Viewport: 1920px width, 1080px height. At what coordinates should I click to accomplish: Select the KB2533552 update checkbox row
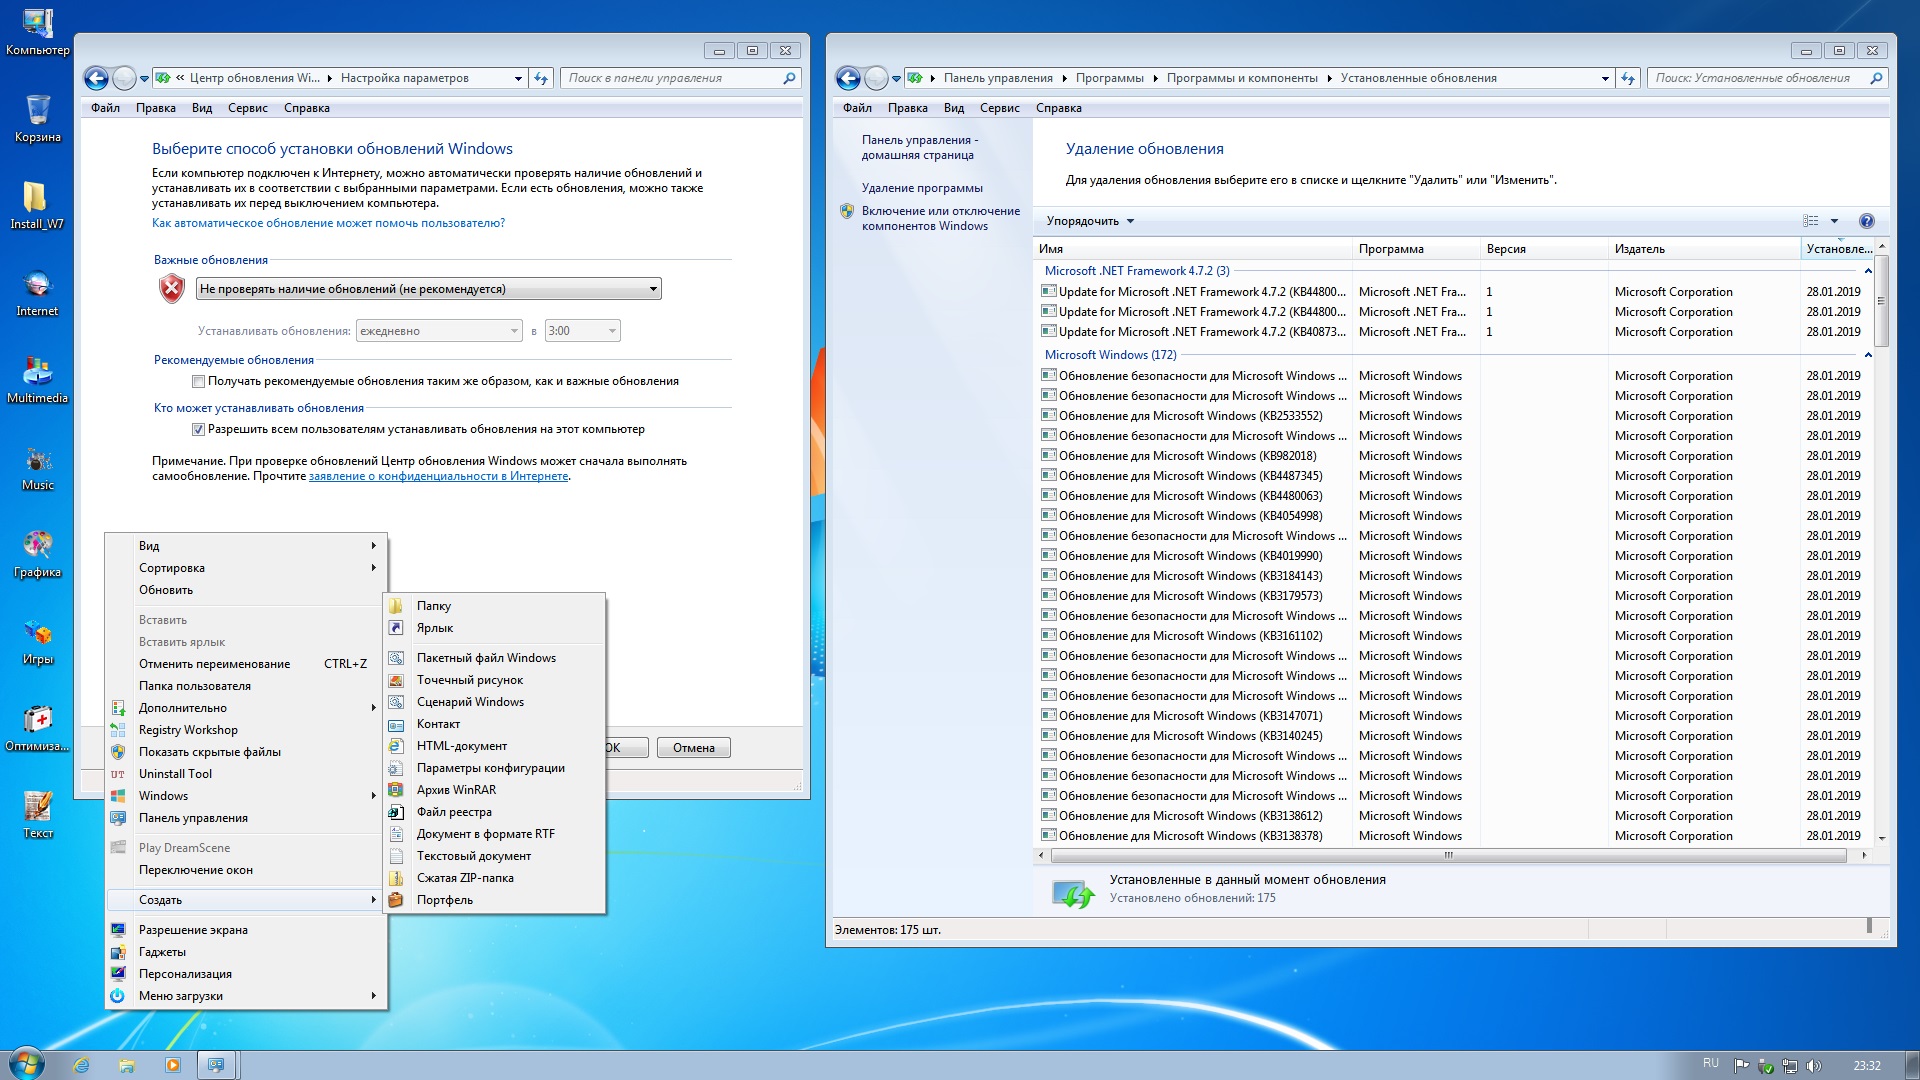coord(1190,416)
